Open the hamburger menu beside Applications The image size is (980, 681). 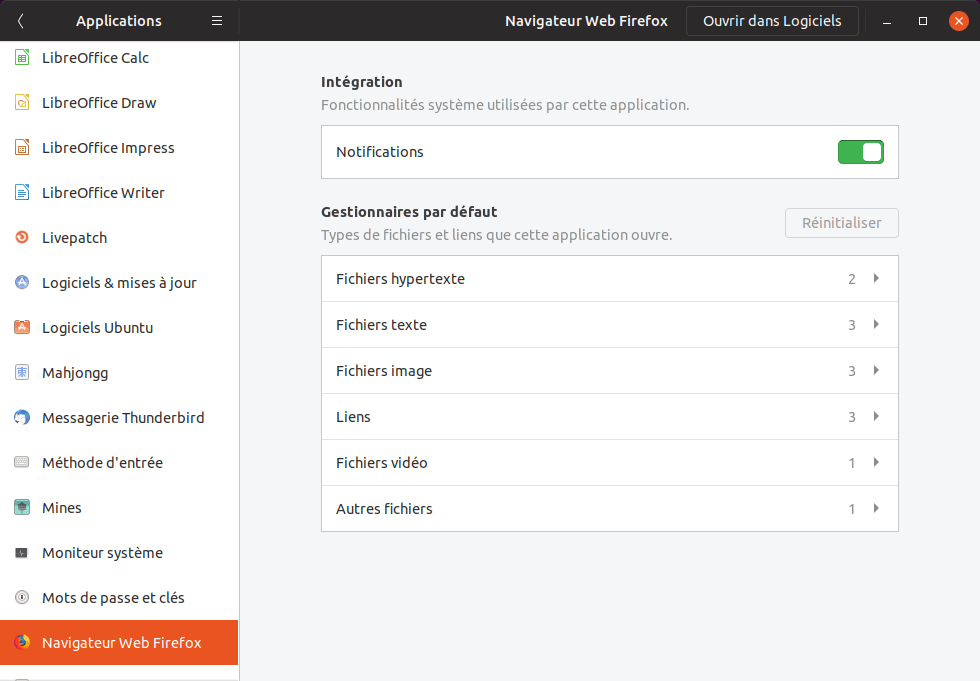[217, 21]
